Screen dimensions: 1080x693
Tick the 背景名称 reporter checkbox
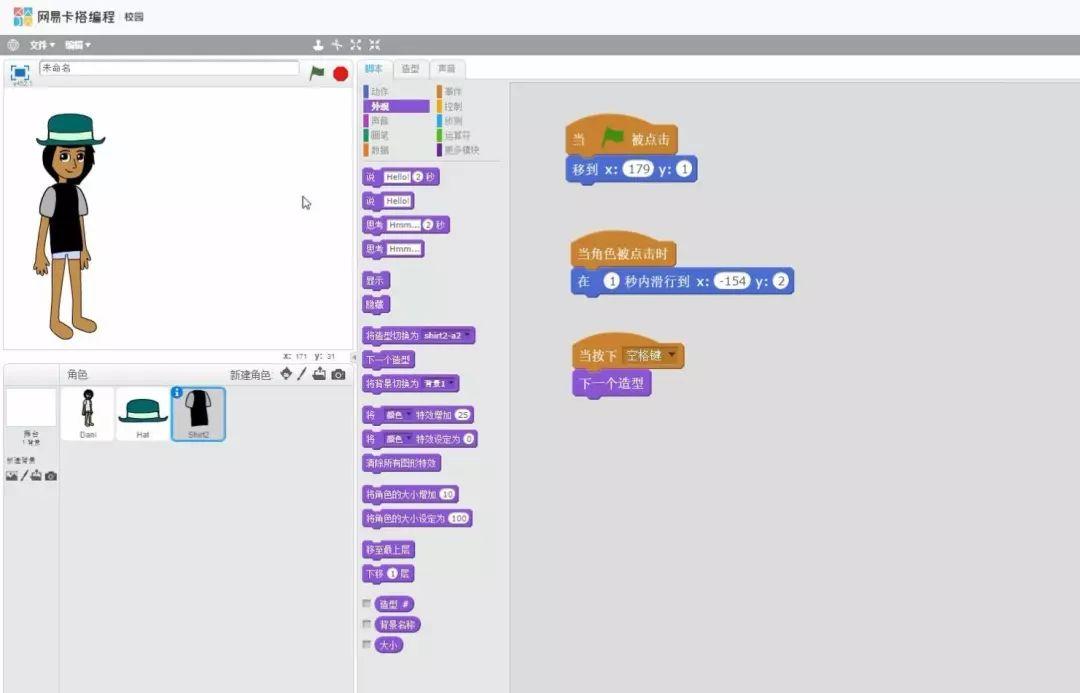367,624
